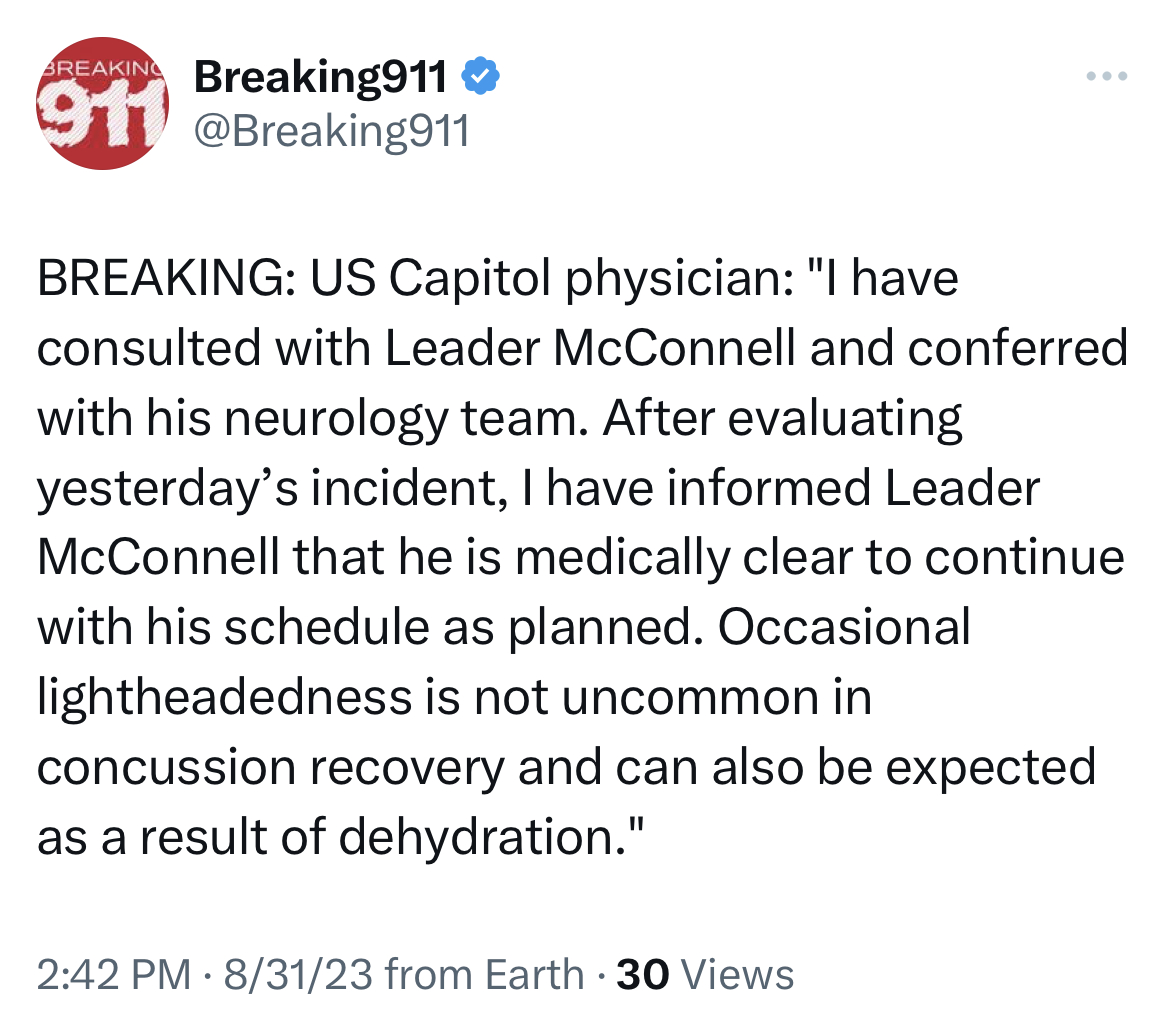Select the 8/31/23 date text
This screenshot has width=1170, height=1015.
click(298, 975)
